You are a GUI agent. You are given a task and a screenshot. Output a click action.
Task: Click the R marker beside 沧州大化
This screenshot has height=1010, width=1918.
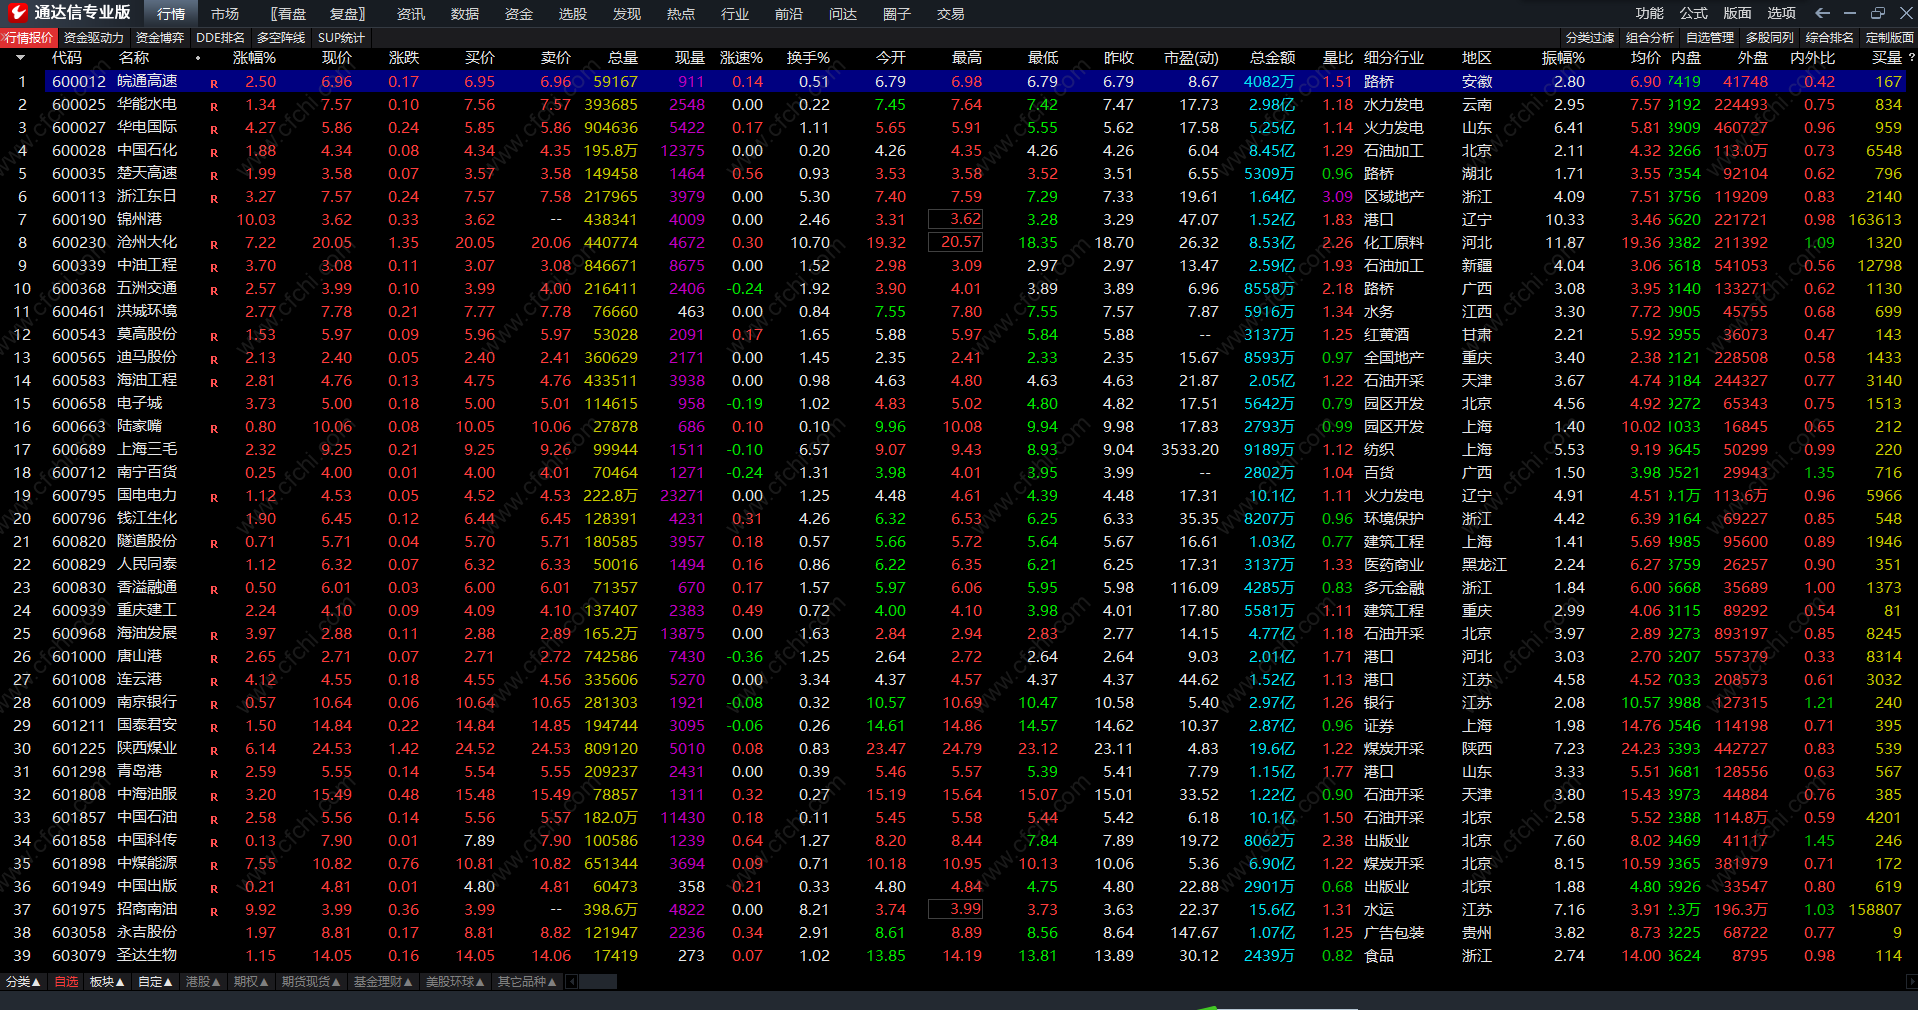214,244
